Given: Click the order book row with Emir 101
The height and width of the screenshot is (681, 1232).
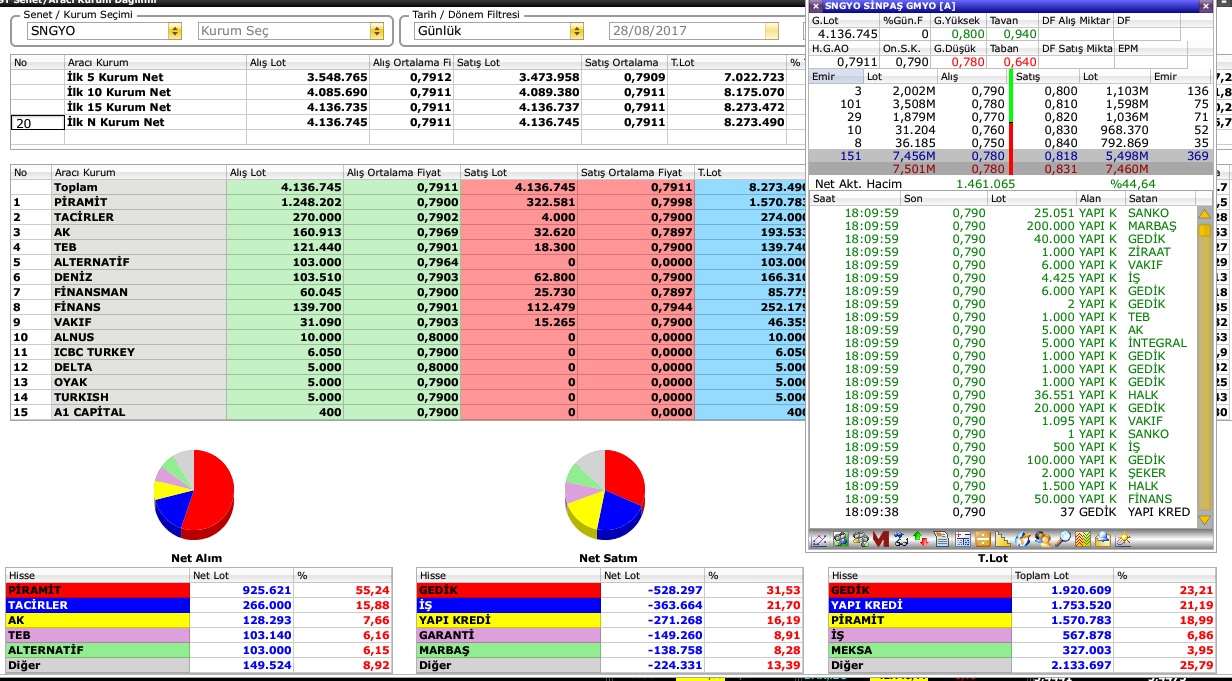Looking at the screenshot, I should pyautogui.click(x=1010, y=103).
